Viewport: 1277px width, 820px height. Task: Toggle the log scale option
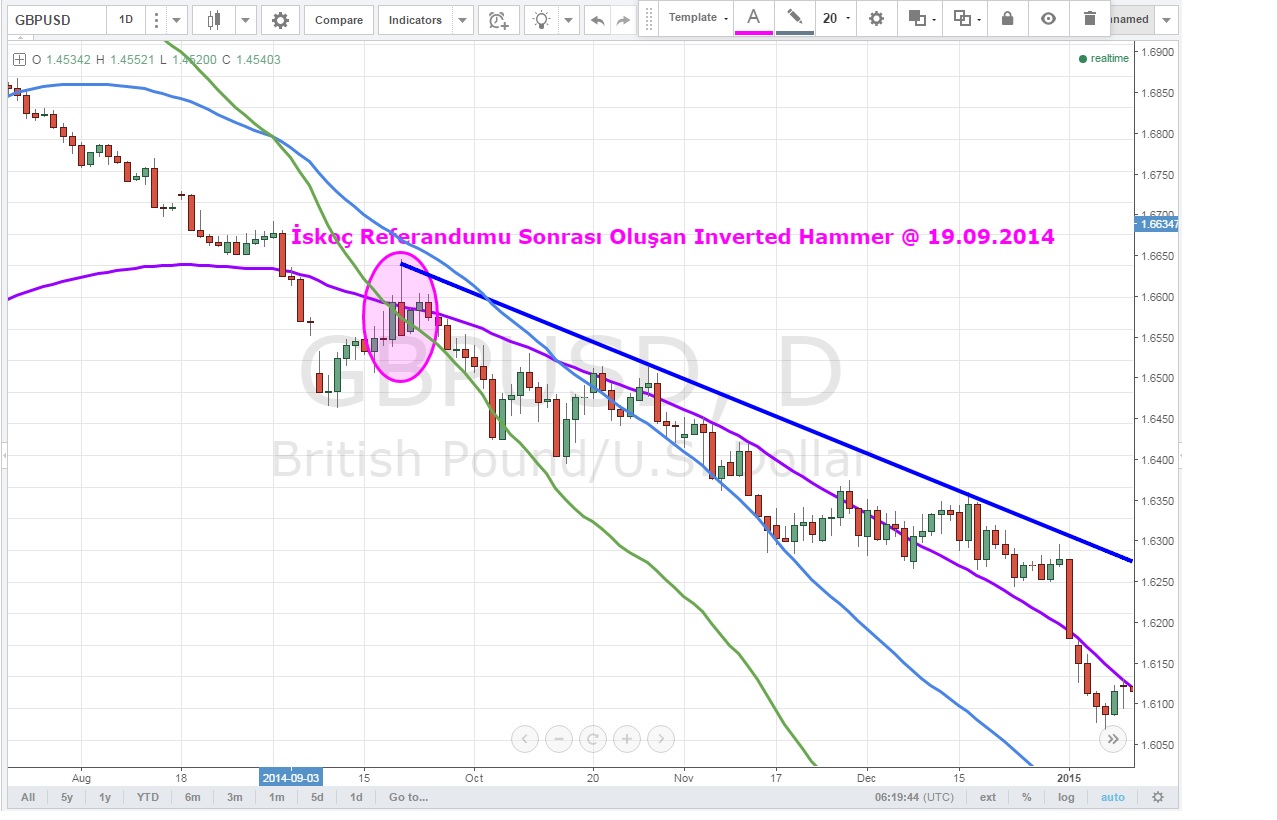tap(1067, 797)
